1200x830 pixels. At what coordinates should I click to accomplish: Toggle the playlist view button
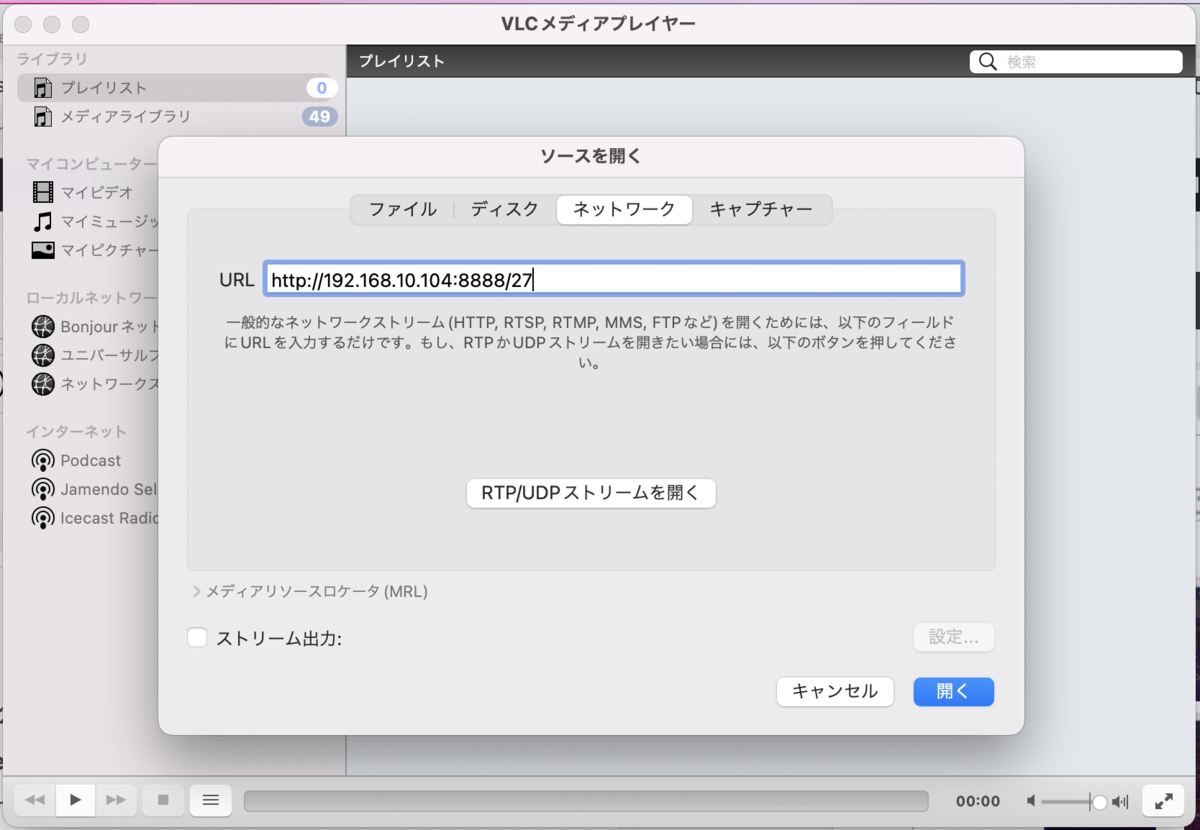click(x=210, y=800)
